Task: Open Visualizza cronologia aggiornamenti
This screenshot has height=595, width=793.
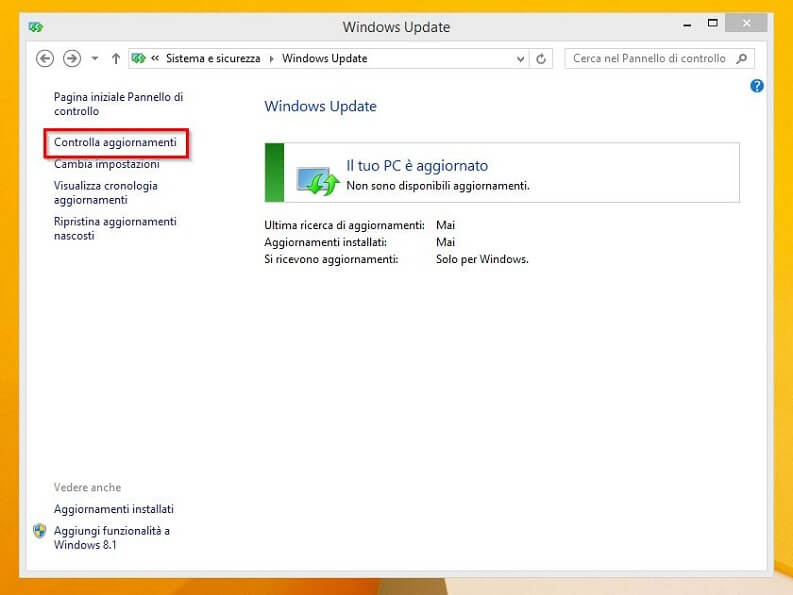Action: click(106, 193)
